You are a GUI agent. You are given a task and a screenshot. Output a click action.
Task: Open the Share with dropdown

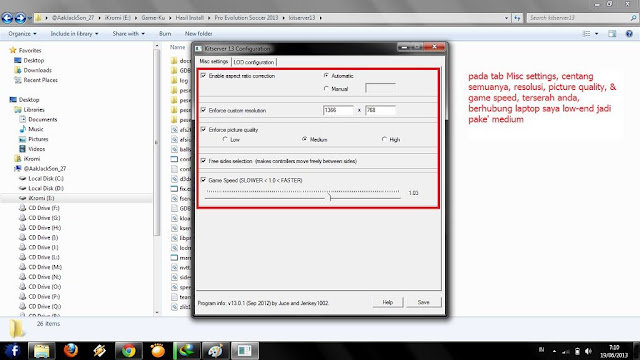[129, 33]
